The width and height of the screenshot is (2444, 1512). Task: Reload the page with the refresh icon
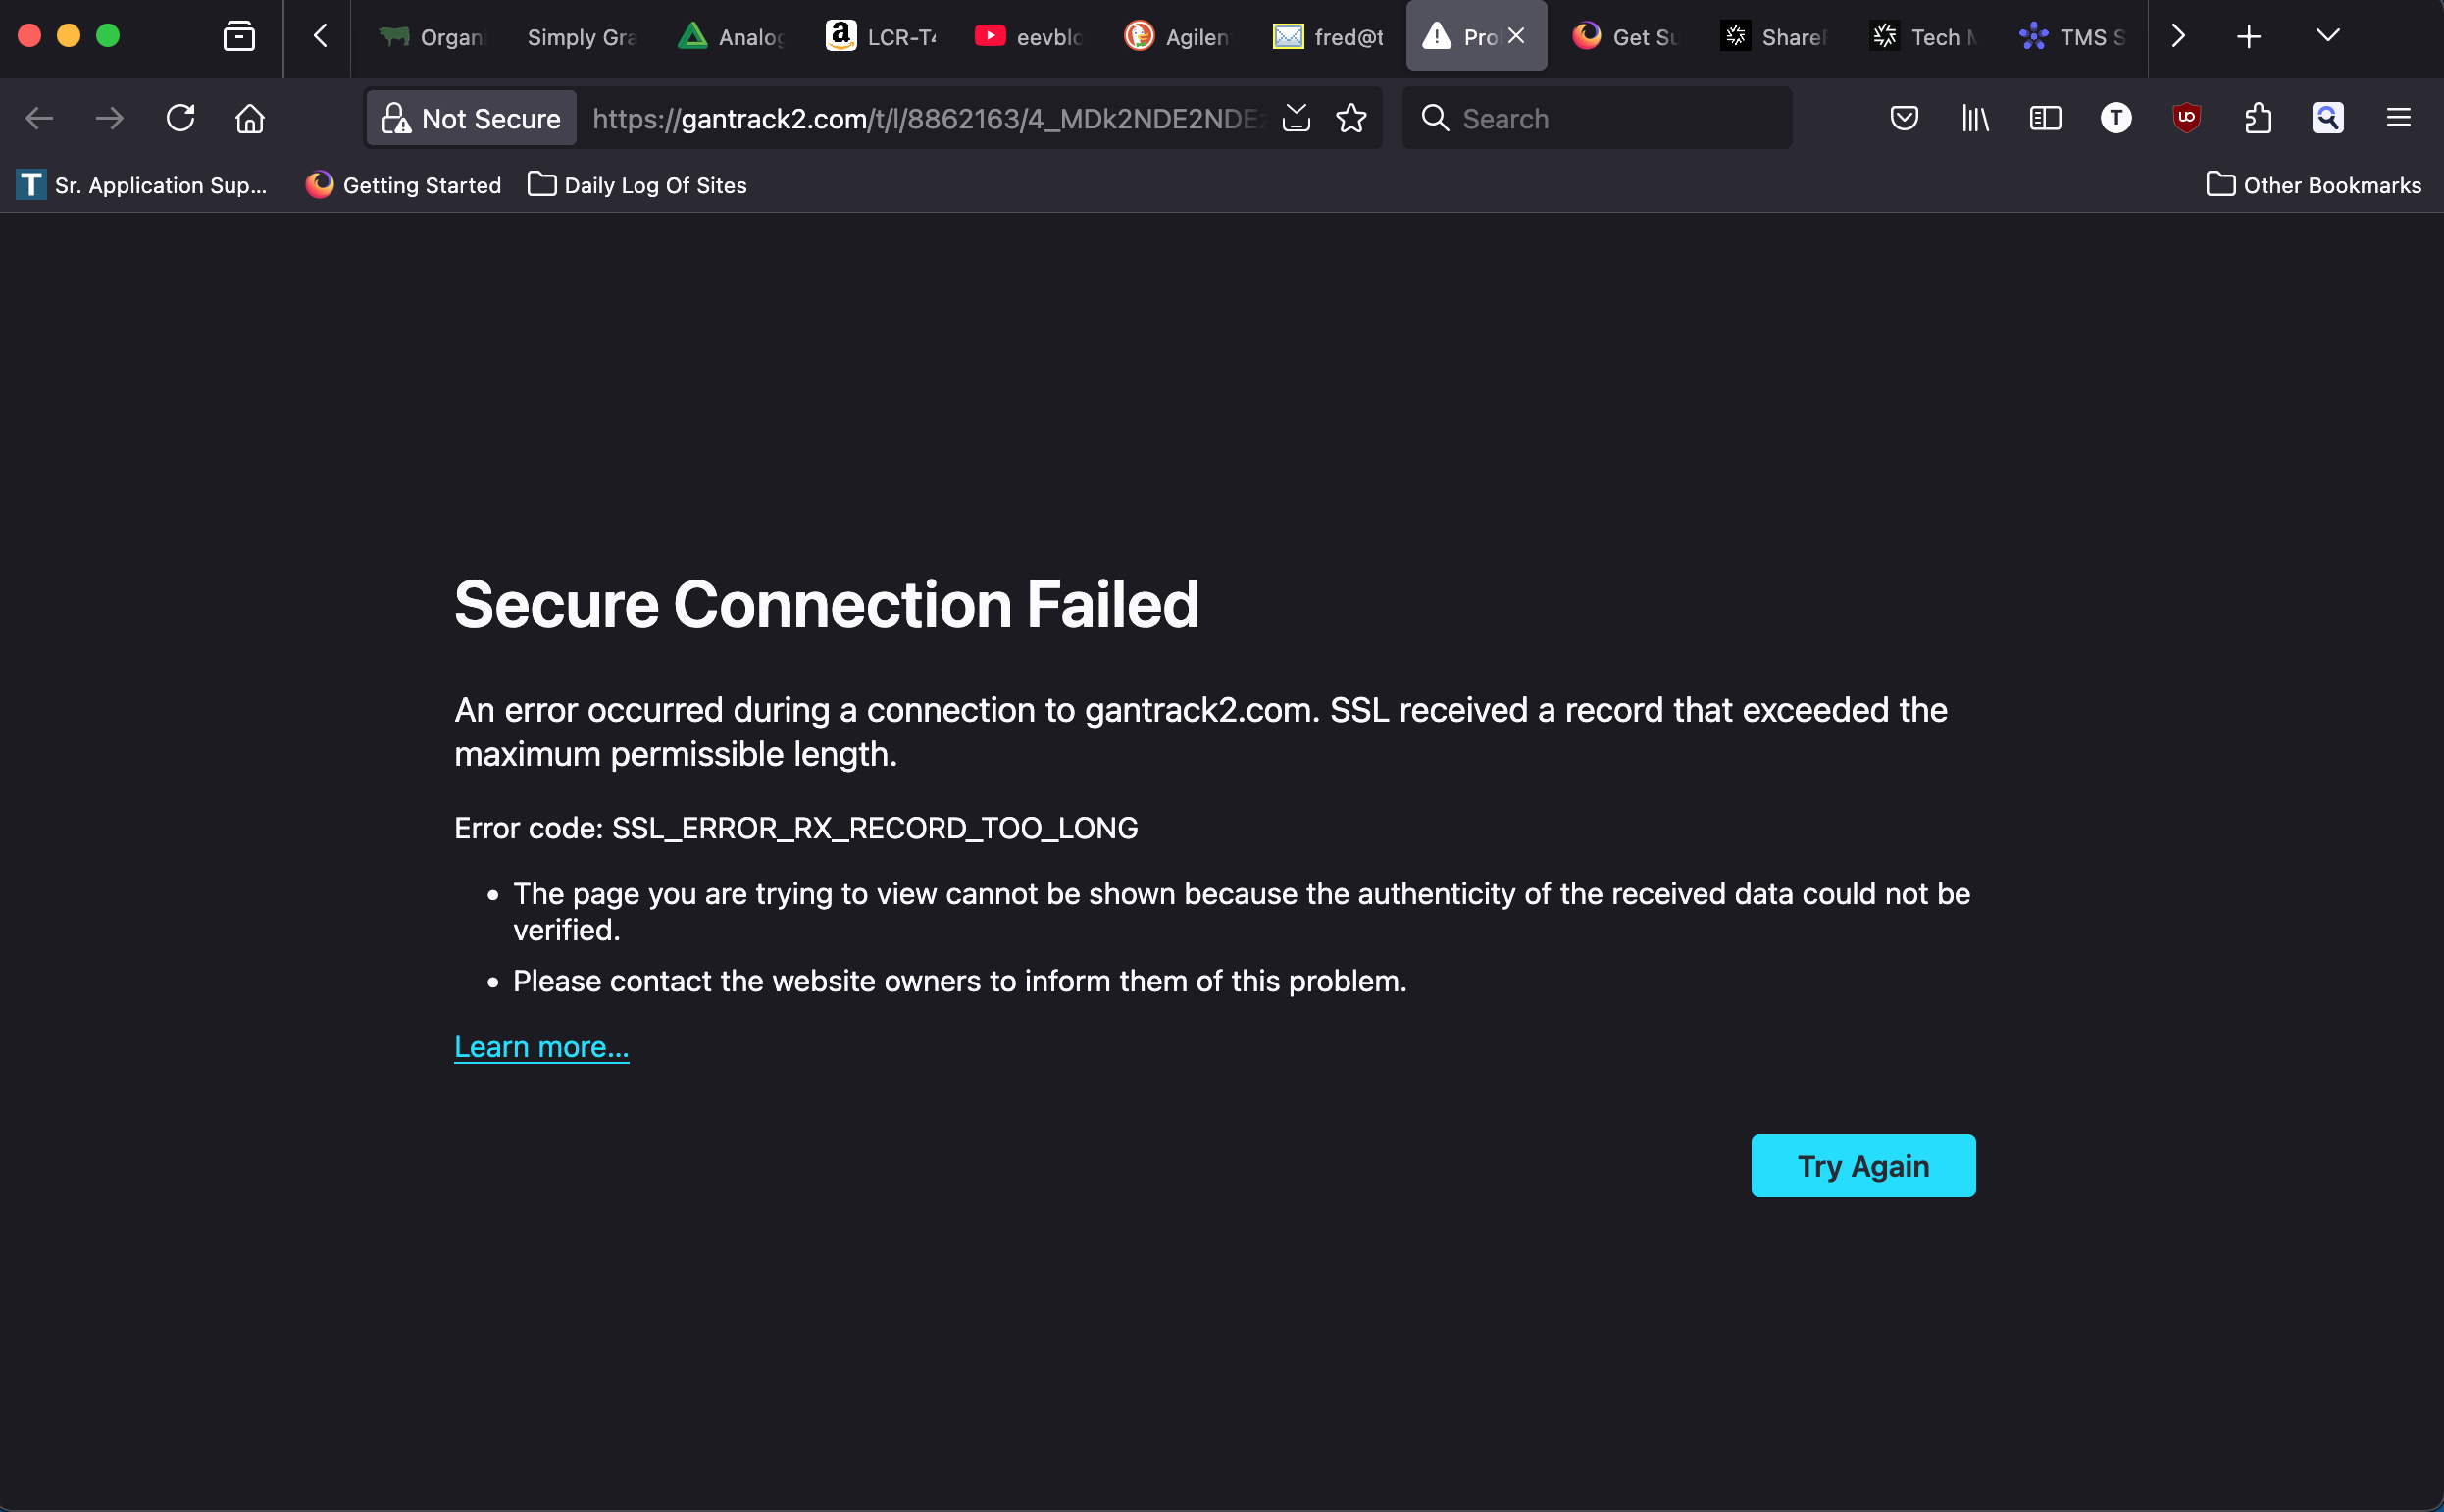click(180, 118)
